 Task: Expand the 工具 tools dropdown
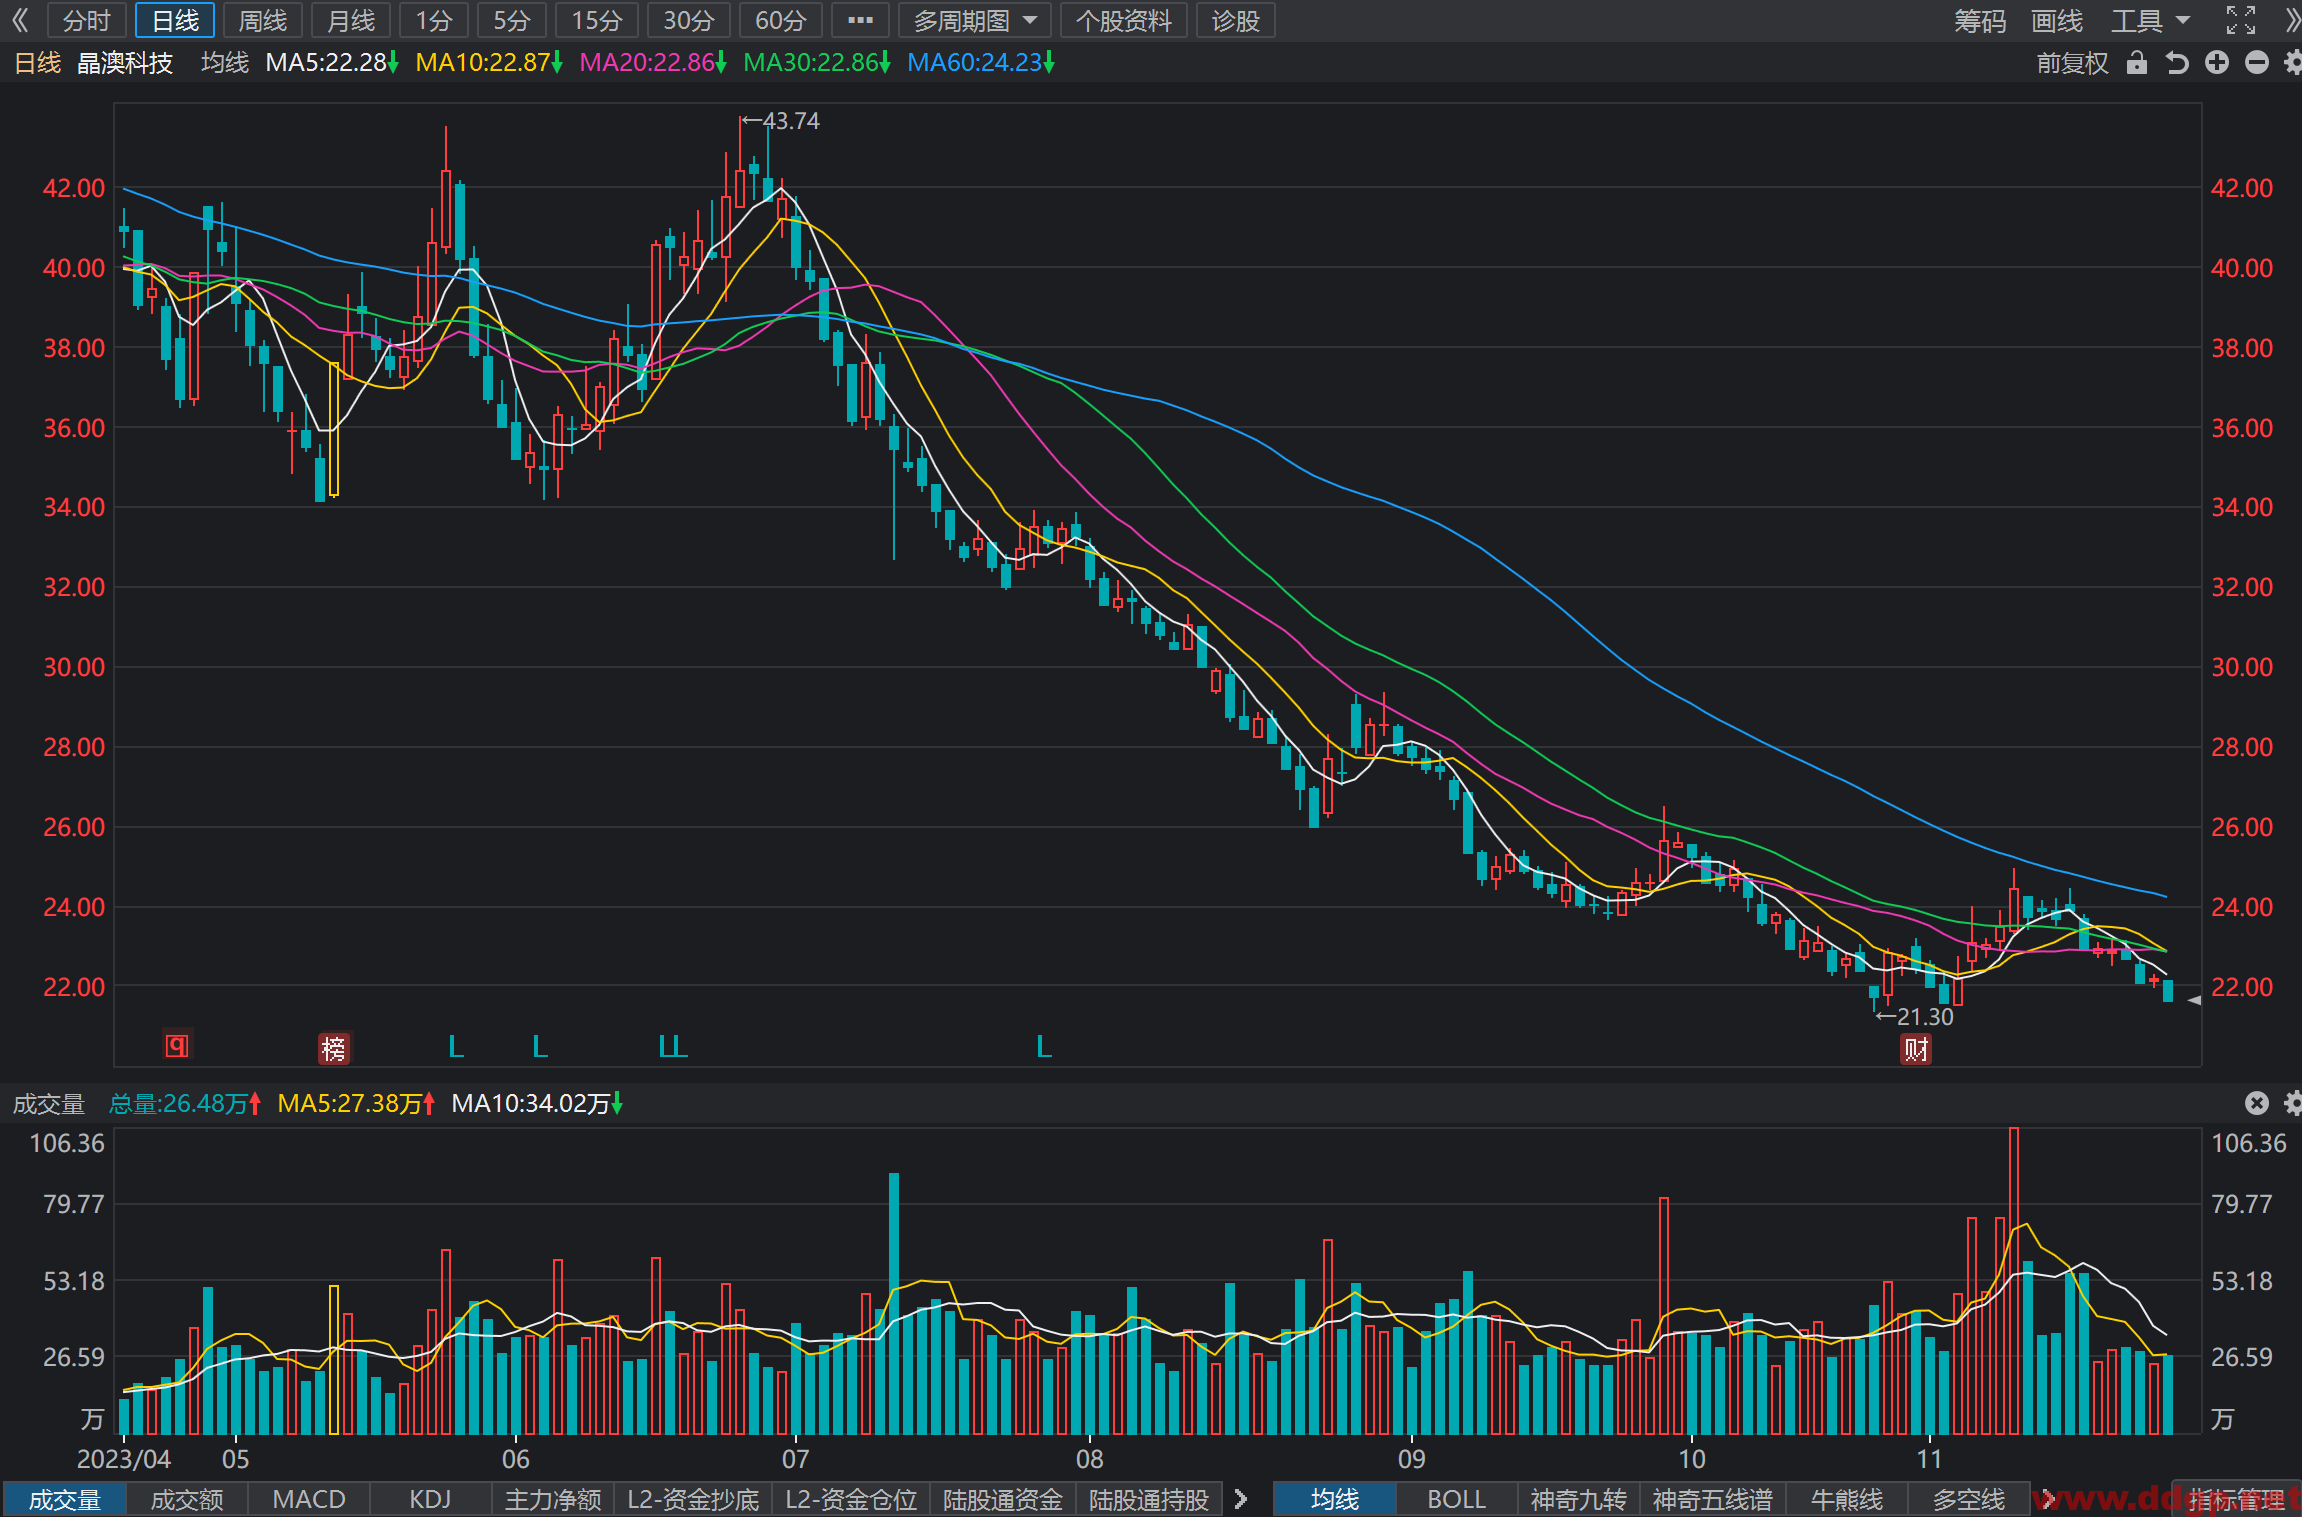click(2150, 20)
